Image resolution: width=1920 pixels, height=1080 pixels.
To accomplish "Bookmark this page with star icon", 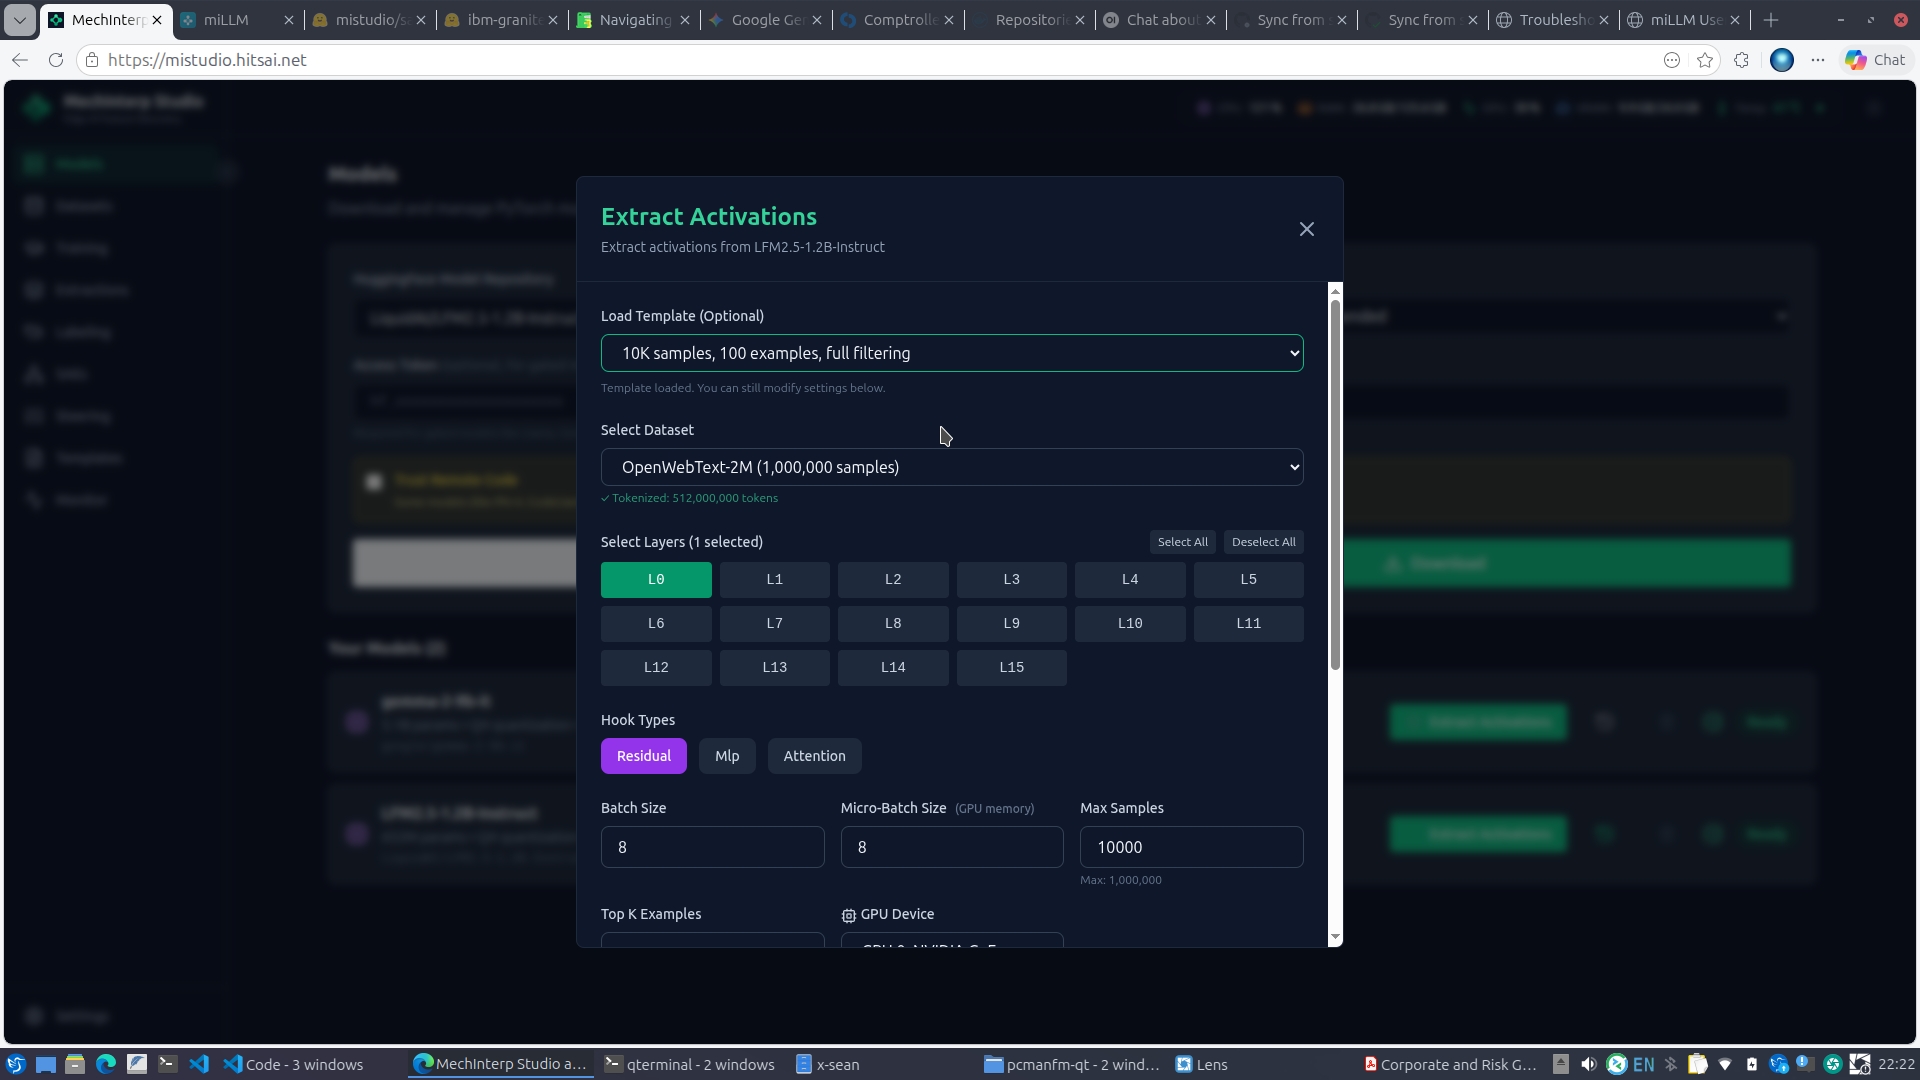I will coord(1705,60).
